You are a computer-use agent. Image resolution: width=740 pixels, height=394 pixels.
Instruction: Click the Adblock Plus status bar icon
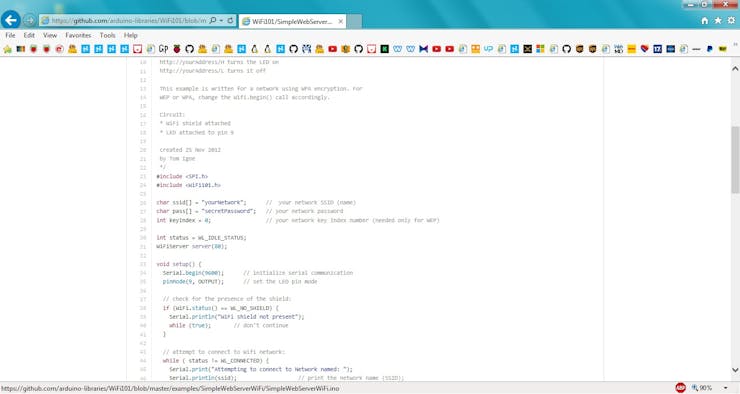pos(680,388)
